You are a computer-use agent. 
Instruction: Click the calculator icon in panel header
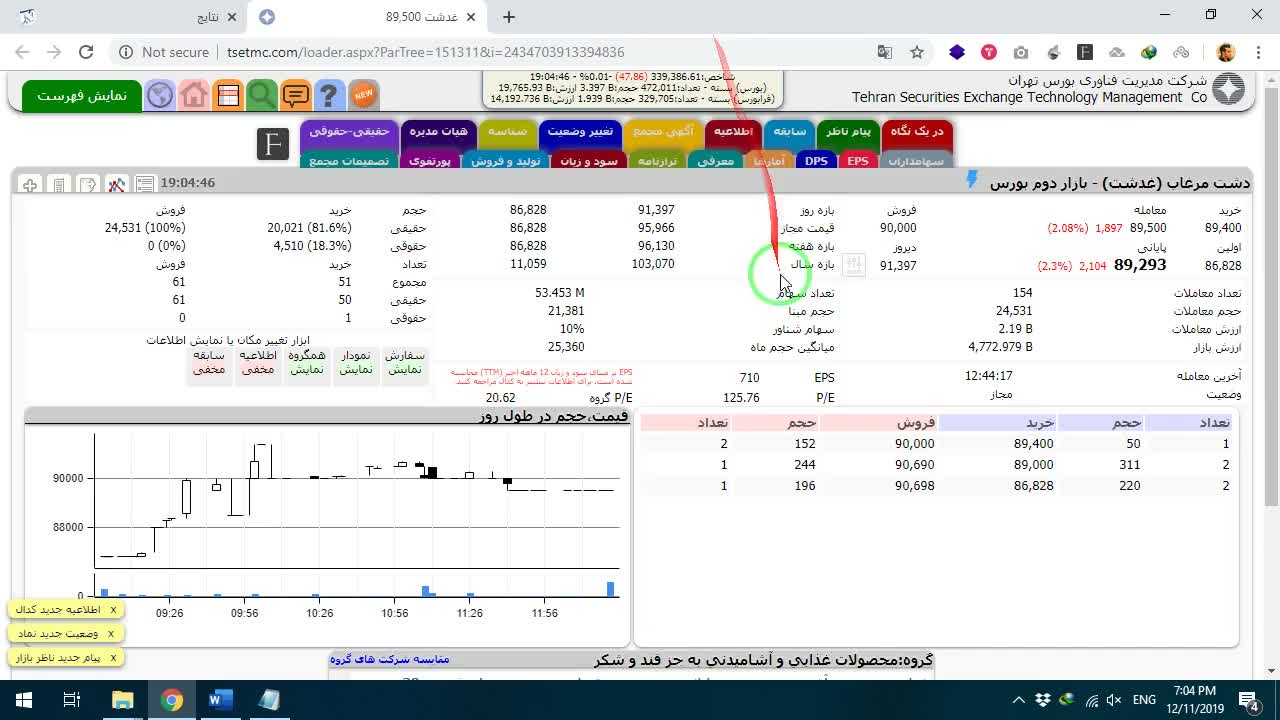59,184
